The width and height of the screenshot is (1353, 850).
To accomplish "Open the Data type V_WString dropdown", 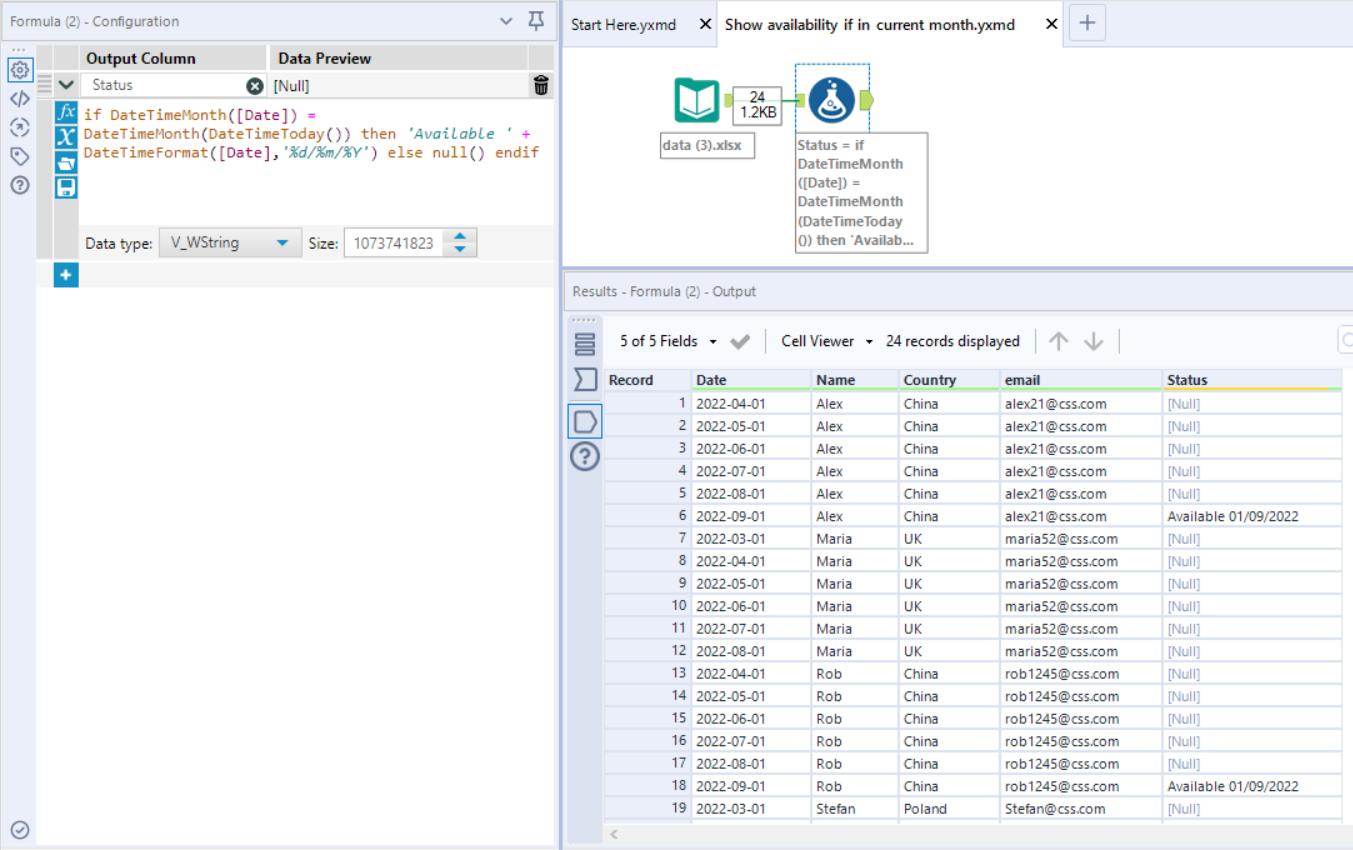I will [230, 243].
